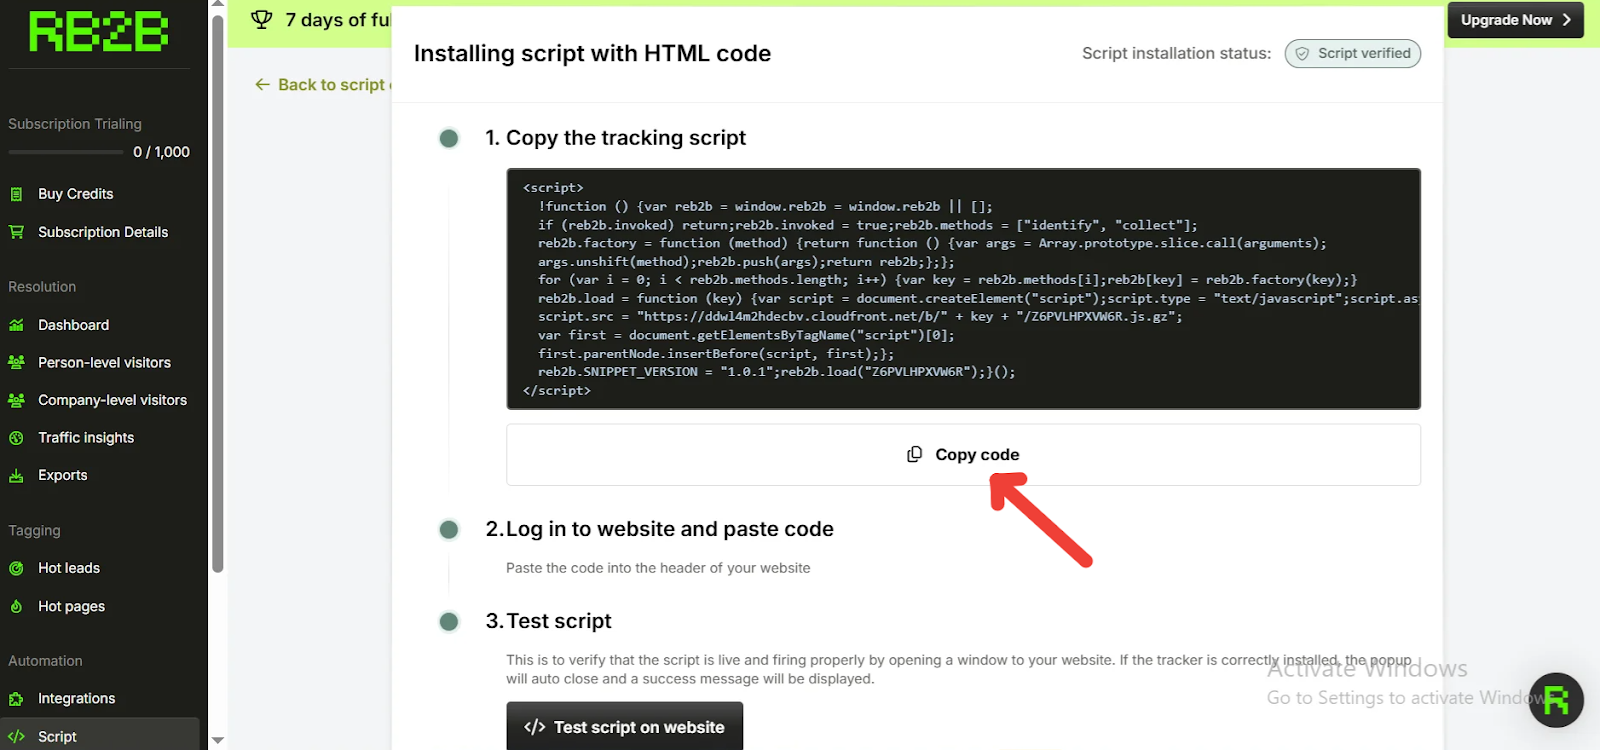
Task: Click the script.src cloudfront URL code line
Action: pos(860,317)
